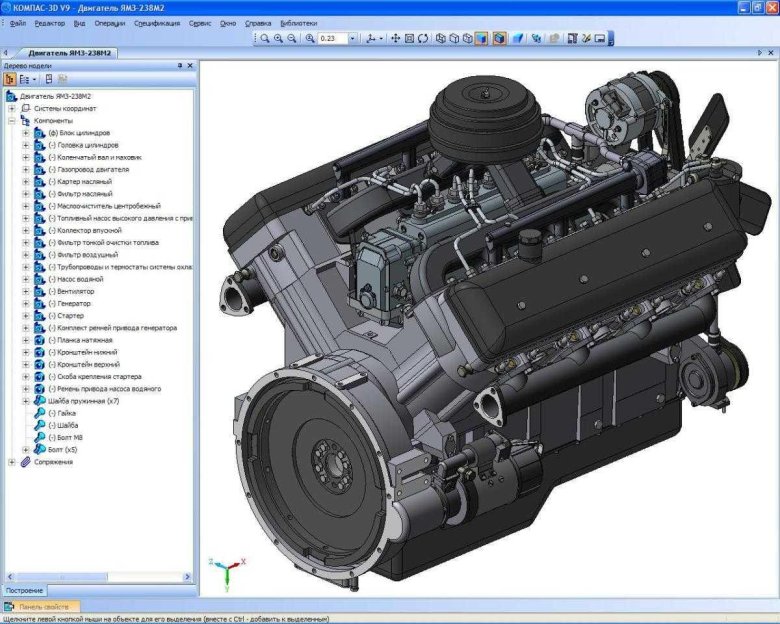Switch to the Построение tab
The image size is (780, 624).
pyautogui.click(x=24, y=591)
